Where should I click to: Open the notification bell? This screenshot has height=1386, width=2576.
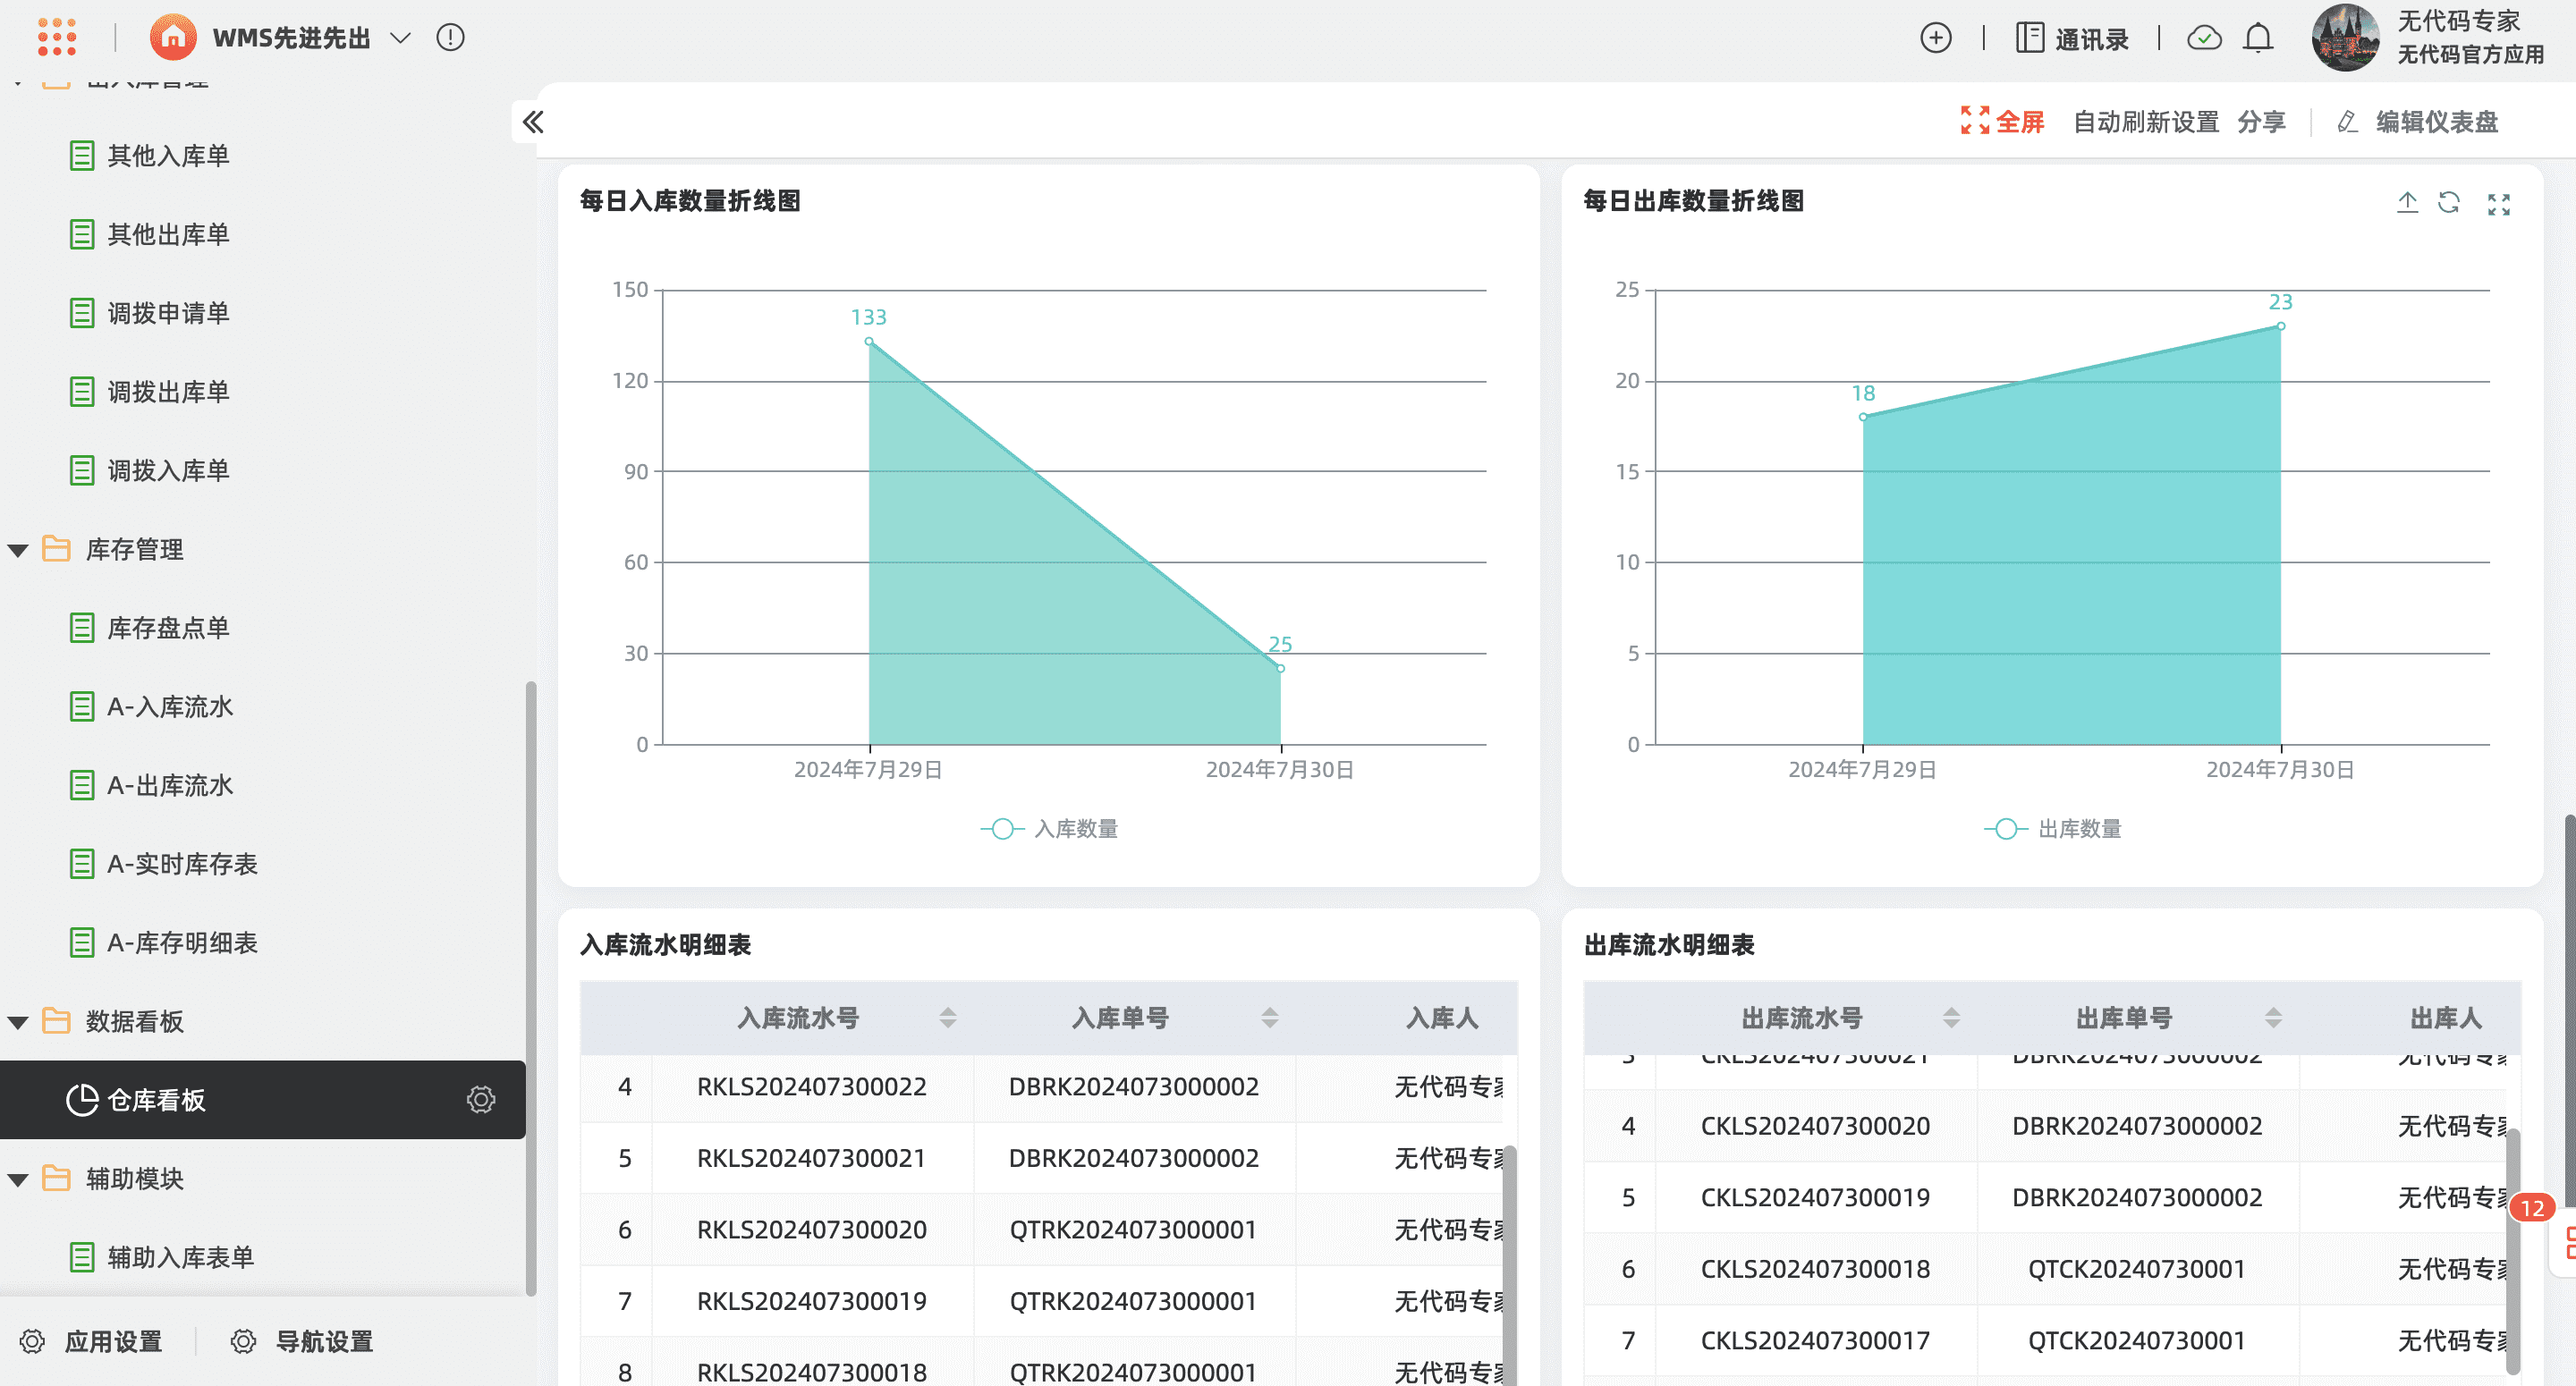click(x=2258, y=38)
